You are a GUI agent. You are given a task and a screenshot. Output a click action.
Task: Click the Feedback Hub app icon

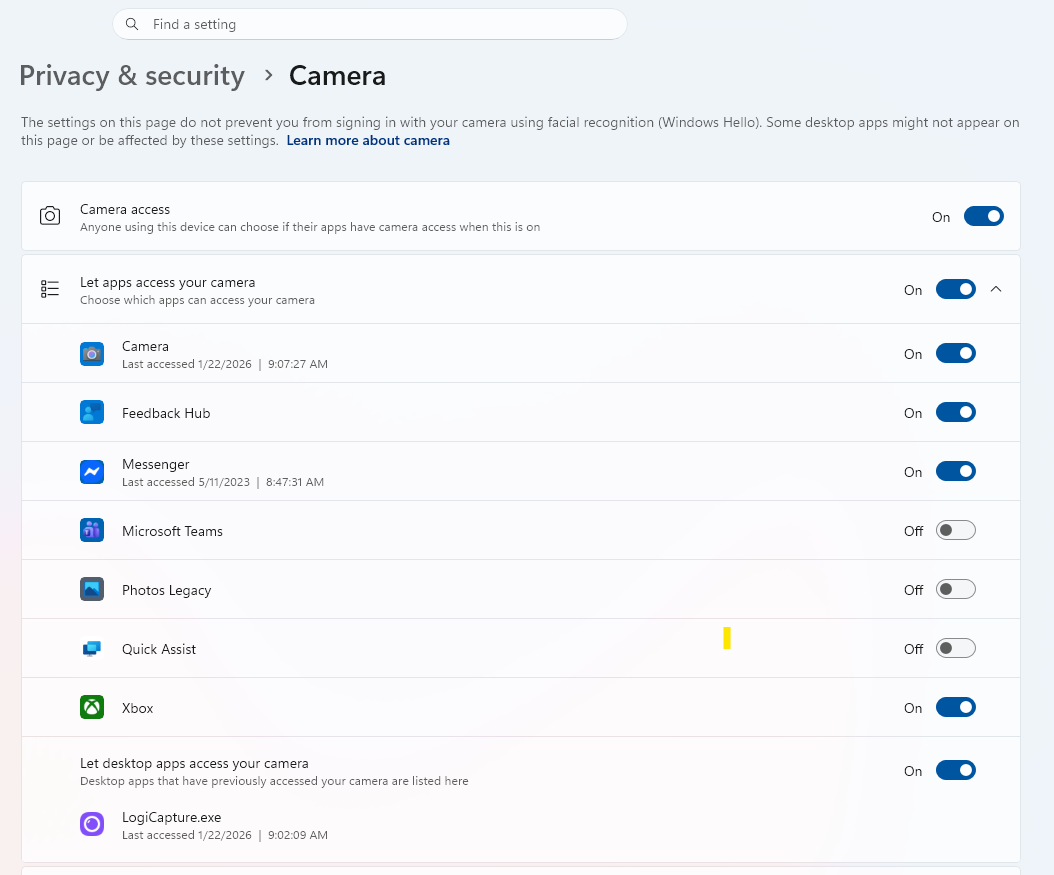[x=92, y=412]
